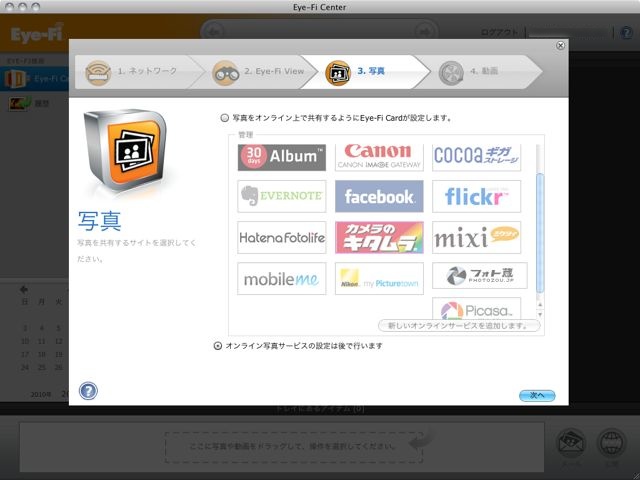This screenshot has width=640, height=480.
Task: Choose Hatena Fotolife service
Action: 282,238
